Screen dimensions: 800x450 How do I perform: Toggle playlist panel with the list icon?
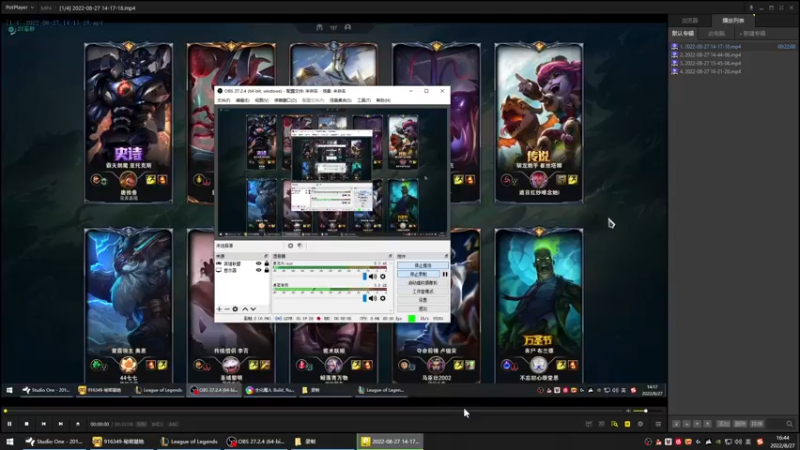658,424
